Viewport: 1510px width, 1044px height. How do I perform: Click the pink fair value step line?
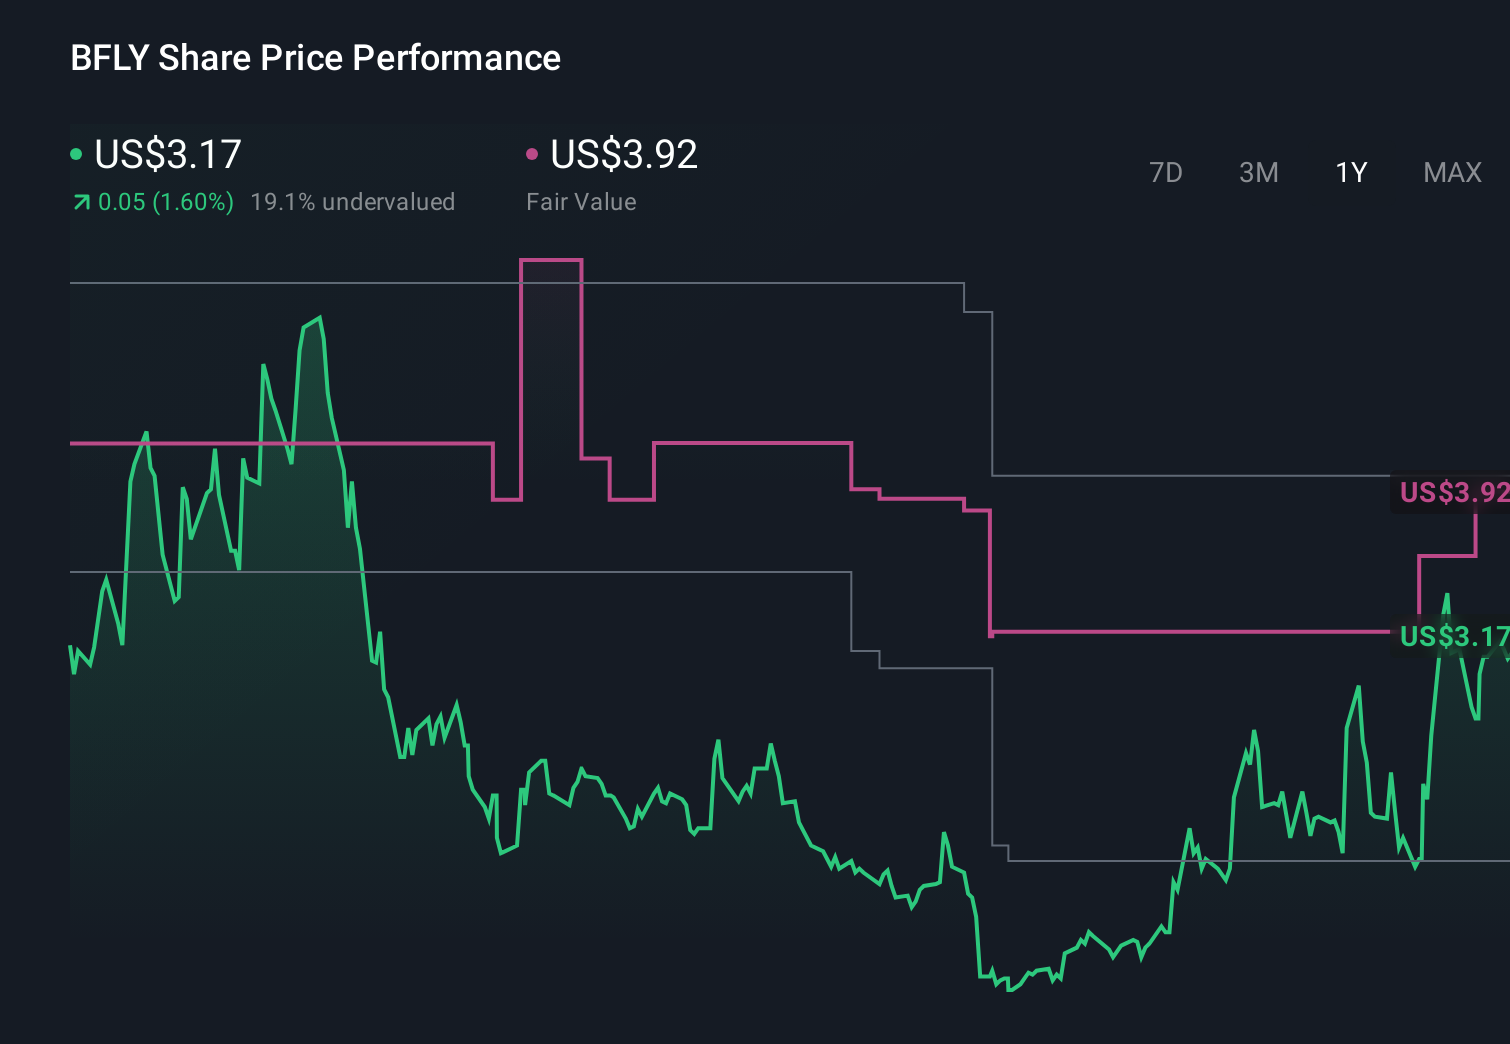(x=750, y=441)
